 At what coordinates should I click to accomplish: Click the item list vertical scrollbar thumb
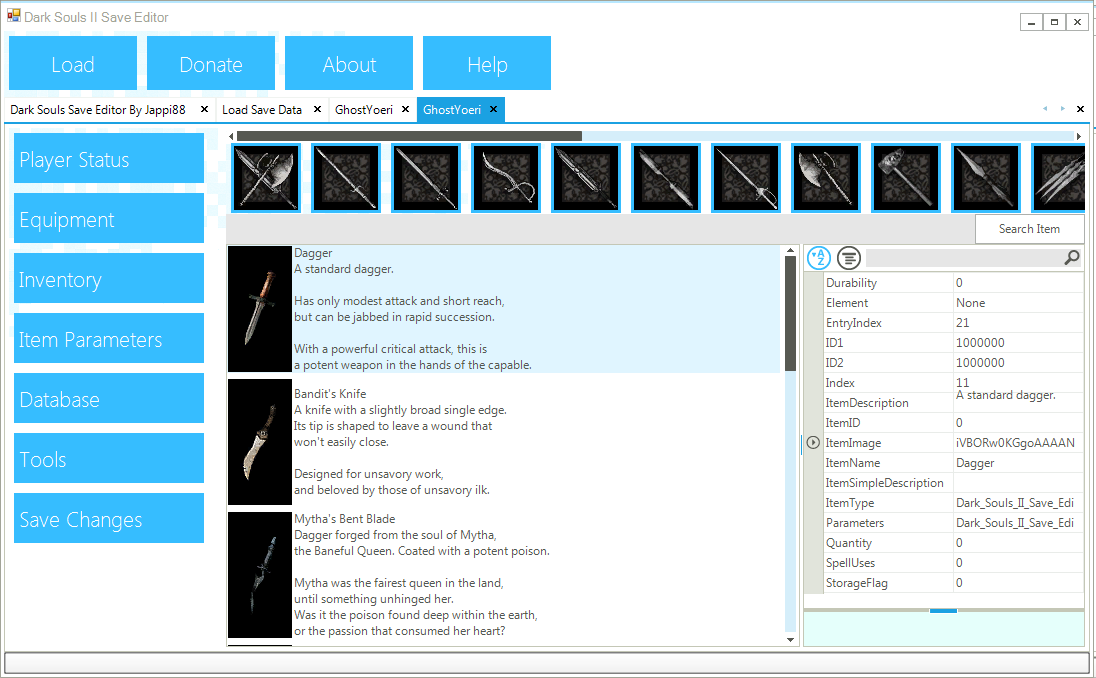click(791, 313)
